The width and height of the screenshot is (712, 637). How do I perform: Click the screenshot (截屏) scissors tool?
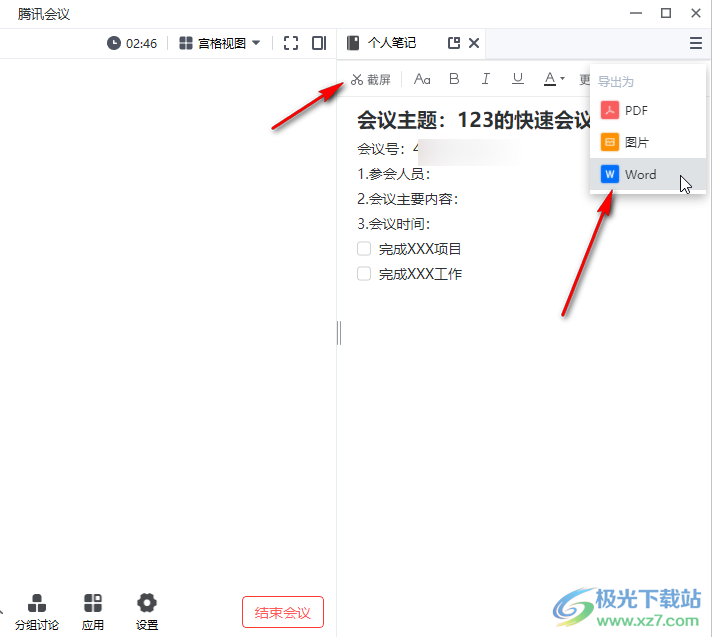click(371, 79)
